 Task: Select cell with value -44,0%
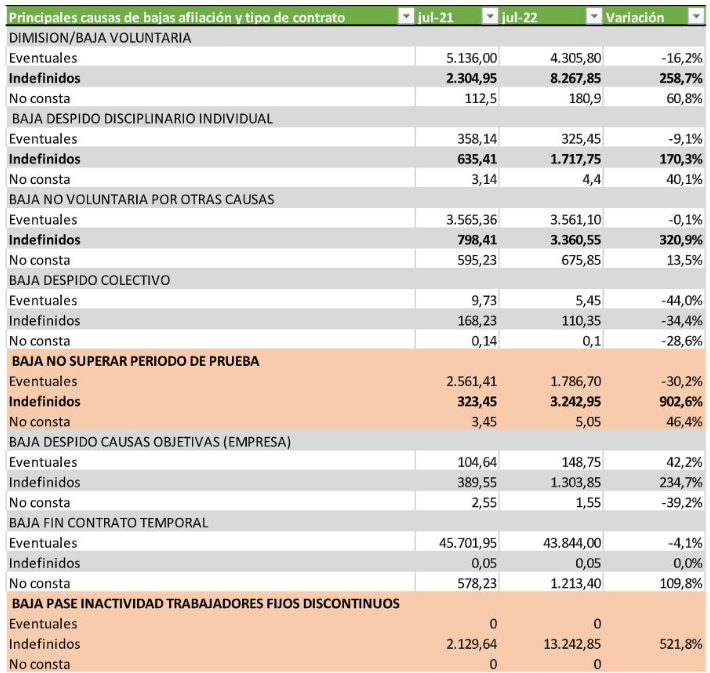(654, 300)
